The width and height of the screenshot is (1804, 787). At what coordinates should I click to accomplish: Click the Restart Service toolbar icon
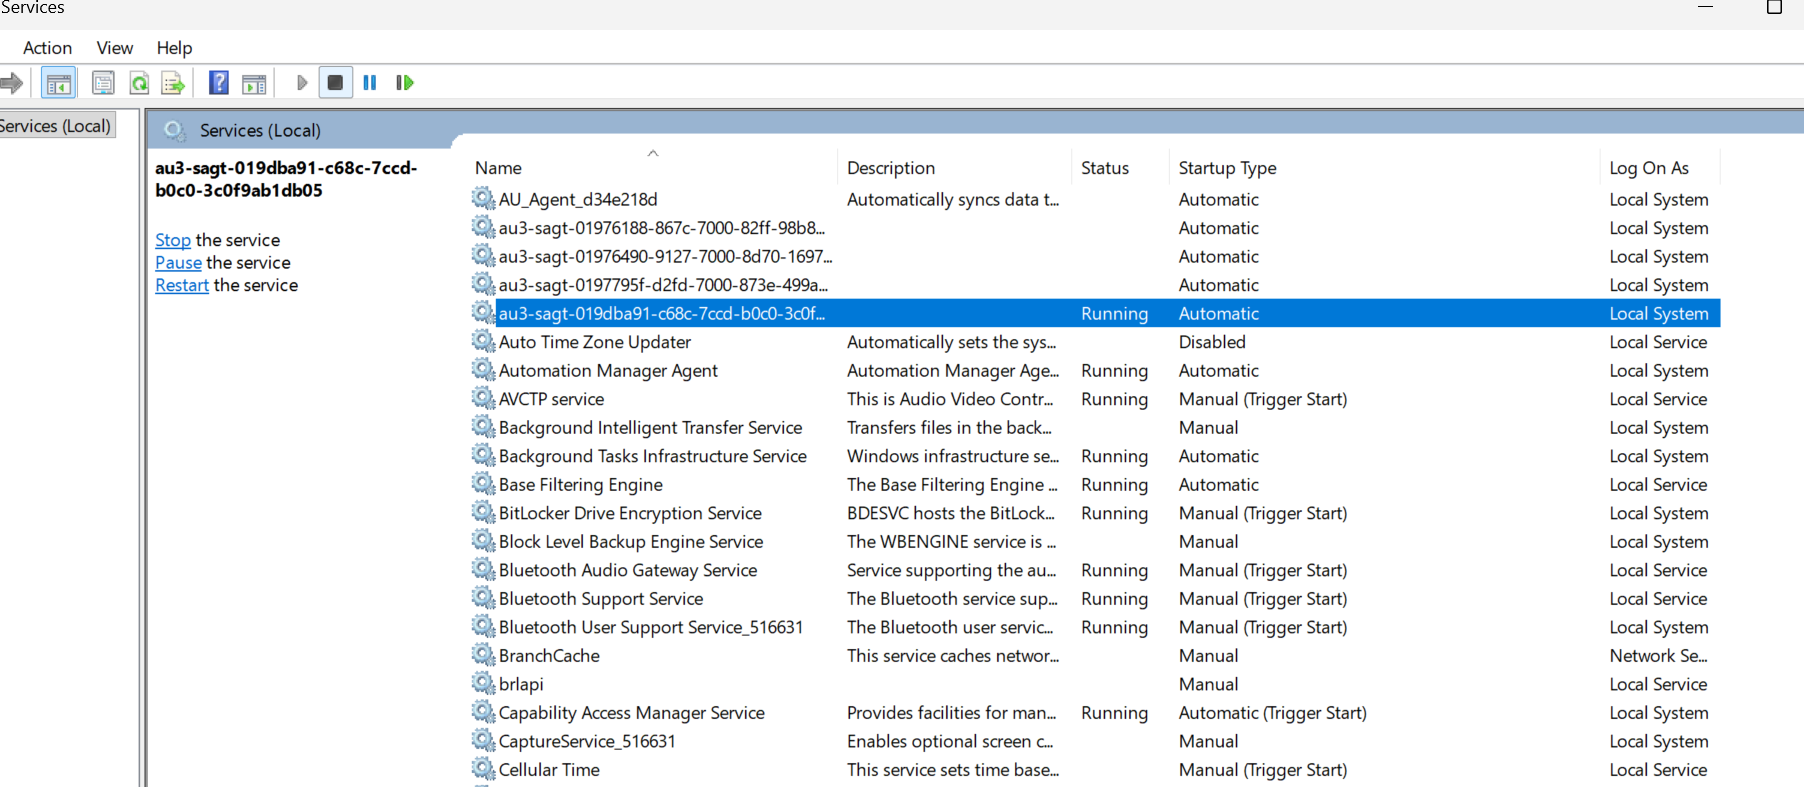405,83
